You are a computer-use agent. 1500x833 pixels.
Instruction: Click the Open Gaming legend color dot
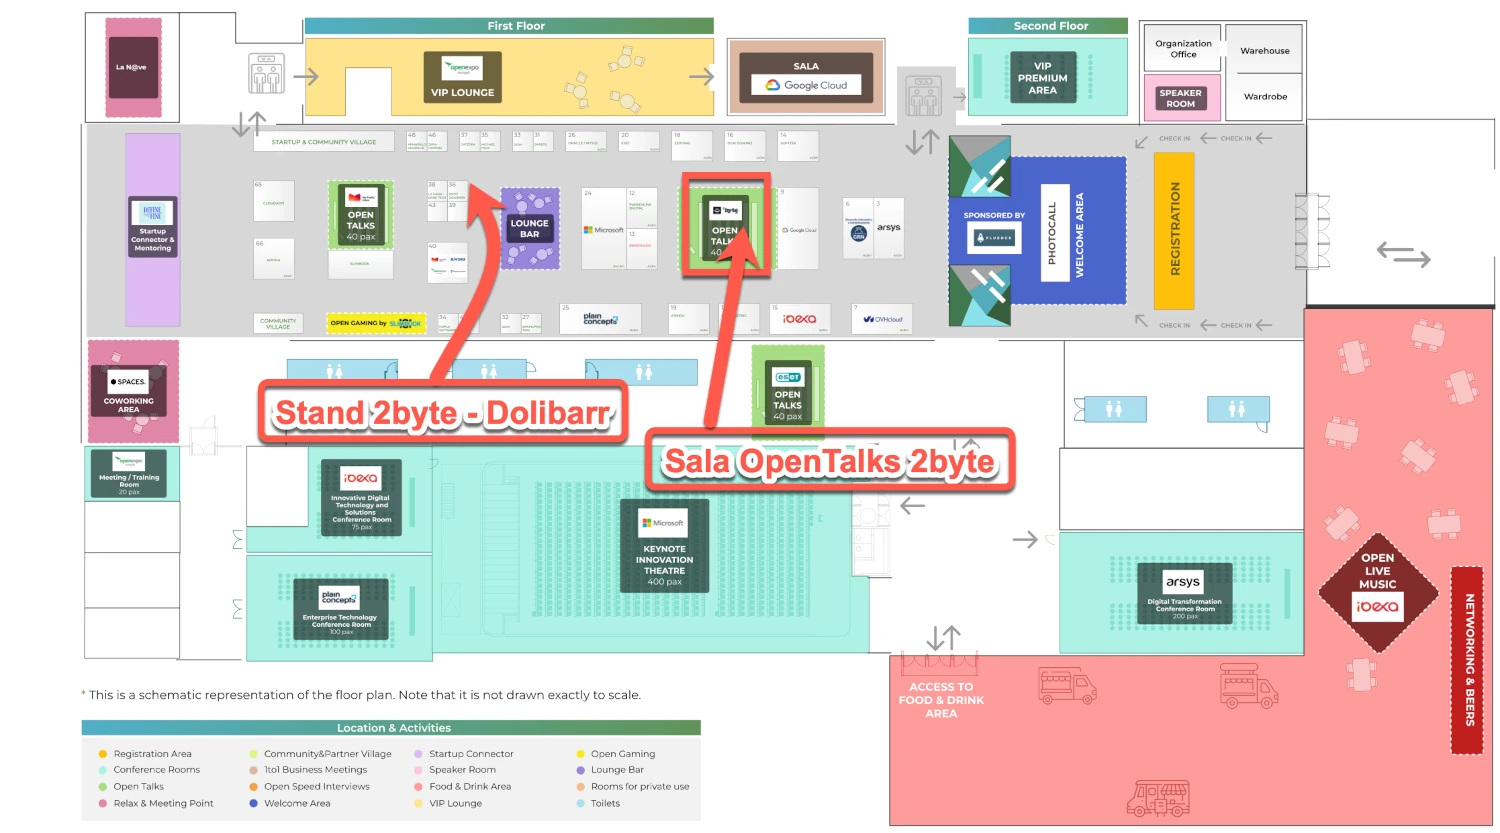pos(581,754)
